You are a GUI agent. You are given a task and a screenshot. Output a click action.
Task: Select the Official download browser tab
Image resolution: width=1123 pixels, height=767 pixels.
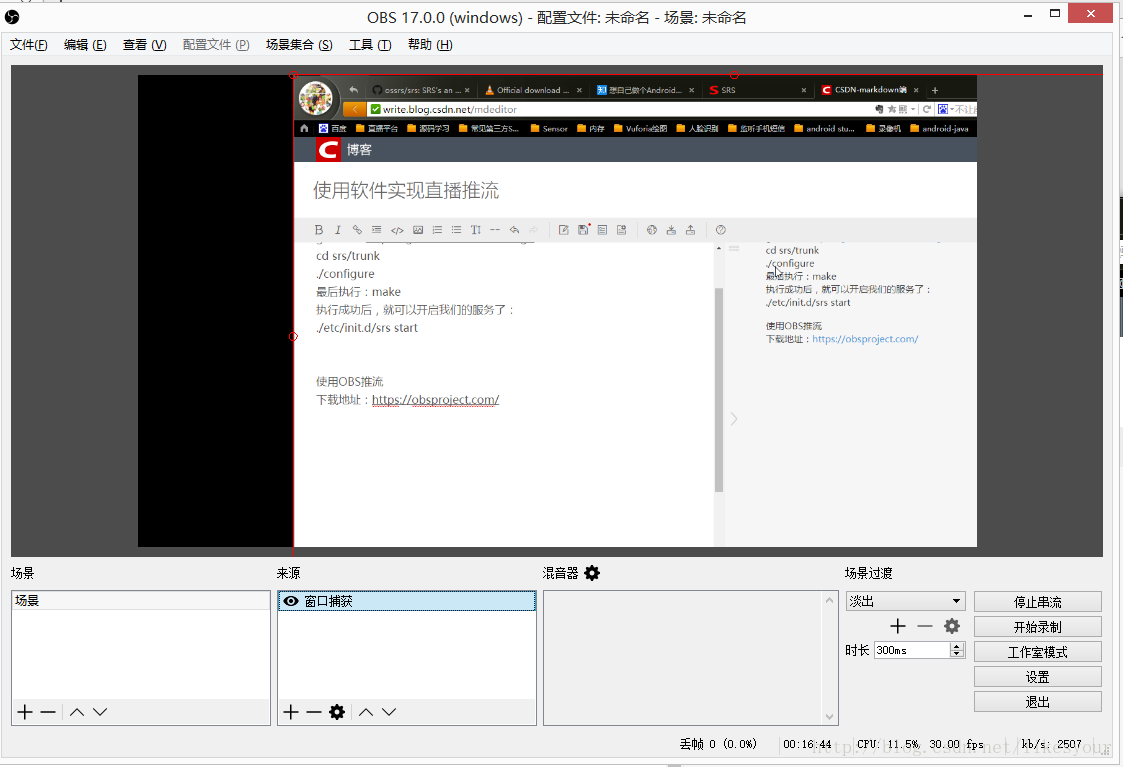[x=533, y=90]
